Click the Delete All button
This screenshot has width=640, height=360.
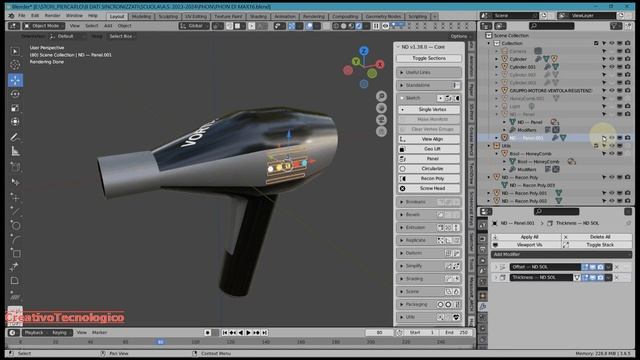[597, 237]
